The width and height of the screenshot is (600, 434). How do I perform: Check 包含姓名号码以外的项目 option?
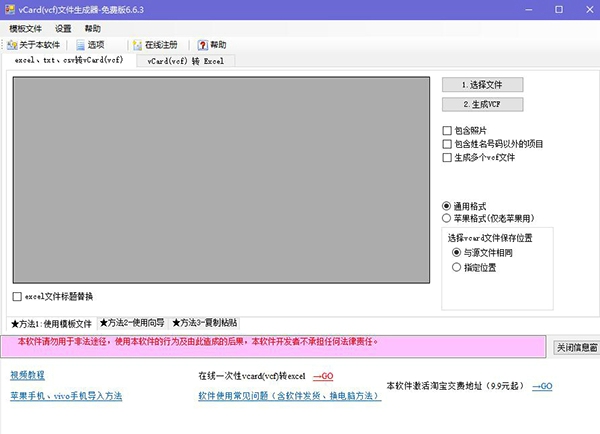pyautogui.click(x=448, y=144)
